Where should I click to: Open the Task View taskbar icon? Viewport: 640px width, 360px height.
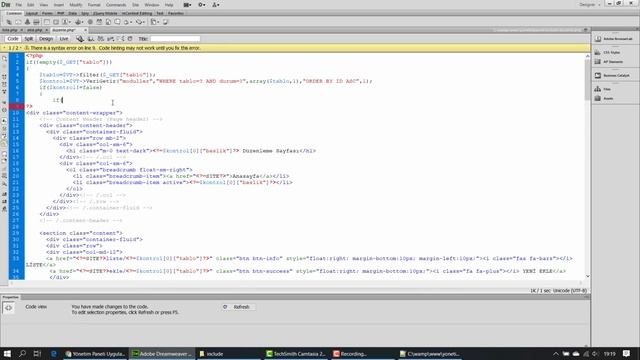click(x=37, y=354)
